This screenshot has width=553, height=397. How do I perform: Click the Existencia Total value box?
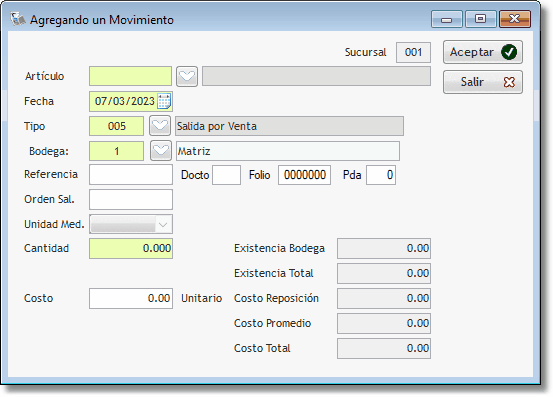pyautogui.click(x=384, y=273)
